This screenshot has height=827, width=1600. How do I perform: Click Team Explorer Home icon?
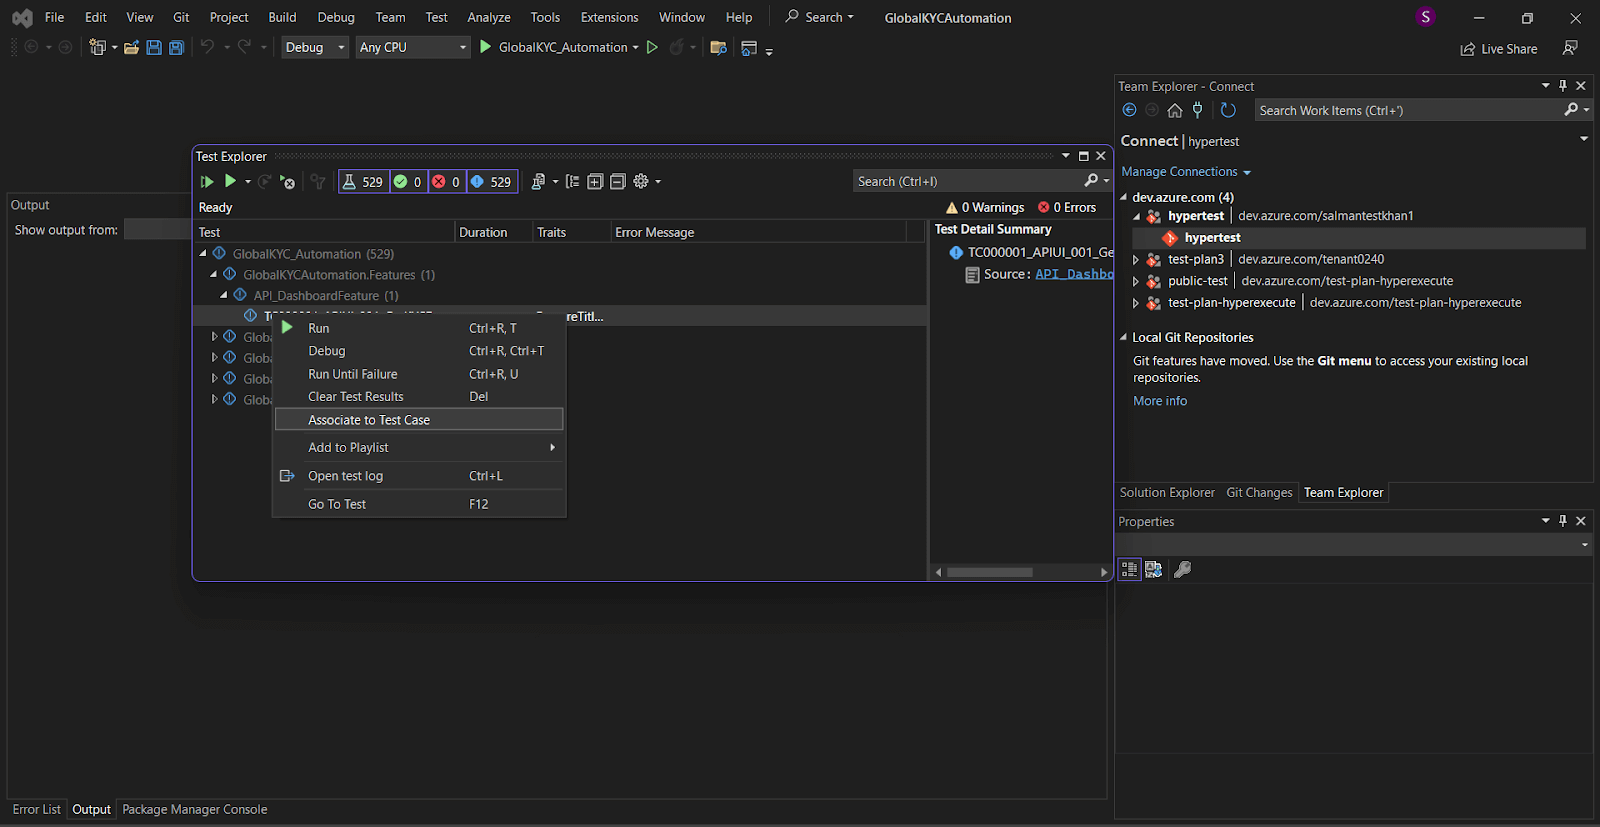(1175, 110)
